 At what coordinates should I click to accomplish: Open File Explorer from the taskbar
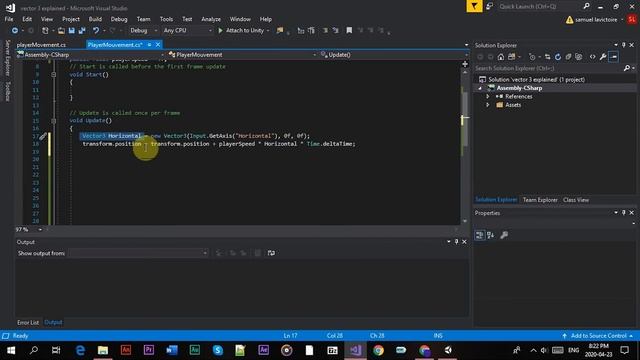pos(103,350)
